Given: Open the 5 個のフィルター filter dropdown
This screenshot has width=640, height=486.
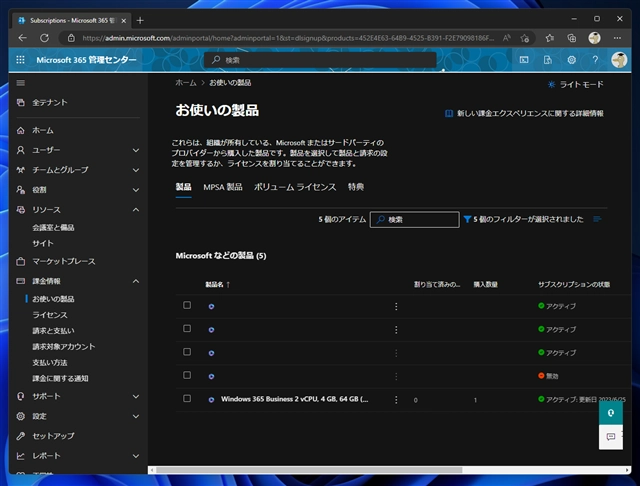Looking at the screenshot, I should (x=524, y=220).
